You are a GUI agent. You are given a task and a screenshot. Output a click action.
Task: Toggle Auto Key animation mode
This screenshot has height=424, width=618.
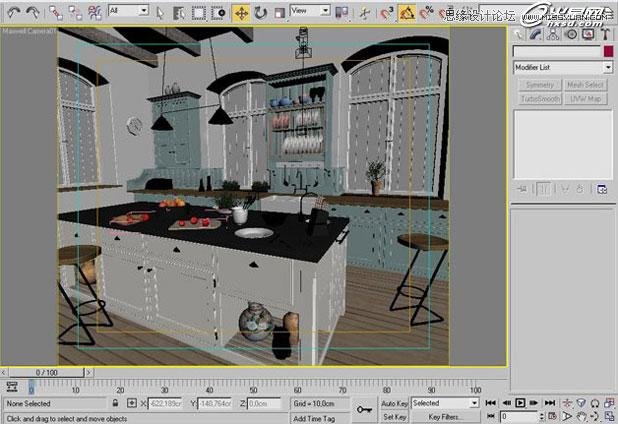tap(393, 403)
